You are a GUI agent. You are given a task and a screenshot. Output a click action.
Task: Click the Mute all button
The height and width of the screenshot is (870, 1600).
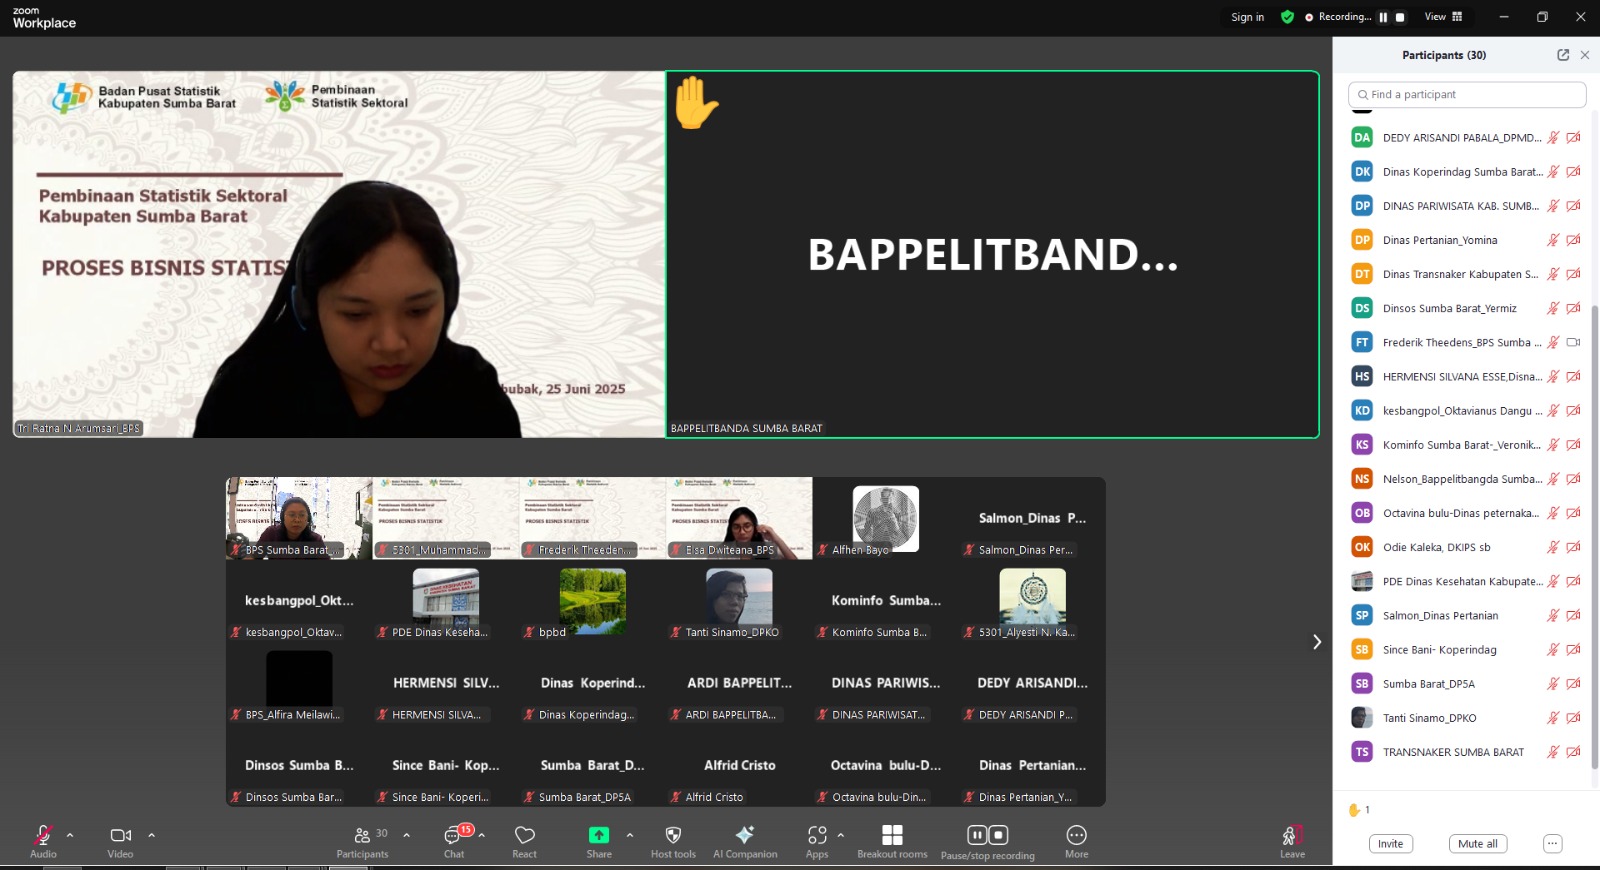point(1477,844)
